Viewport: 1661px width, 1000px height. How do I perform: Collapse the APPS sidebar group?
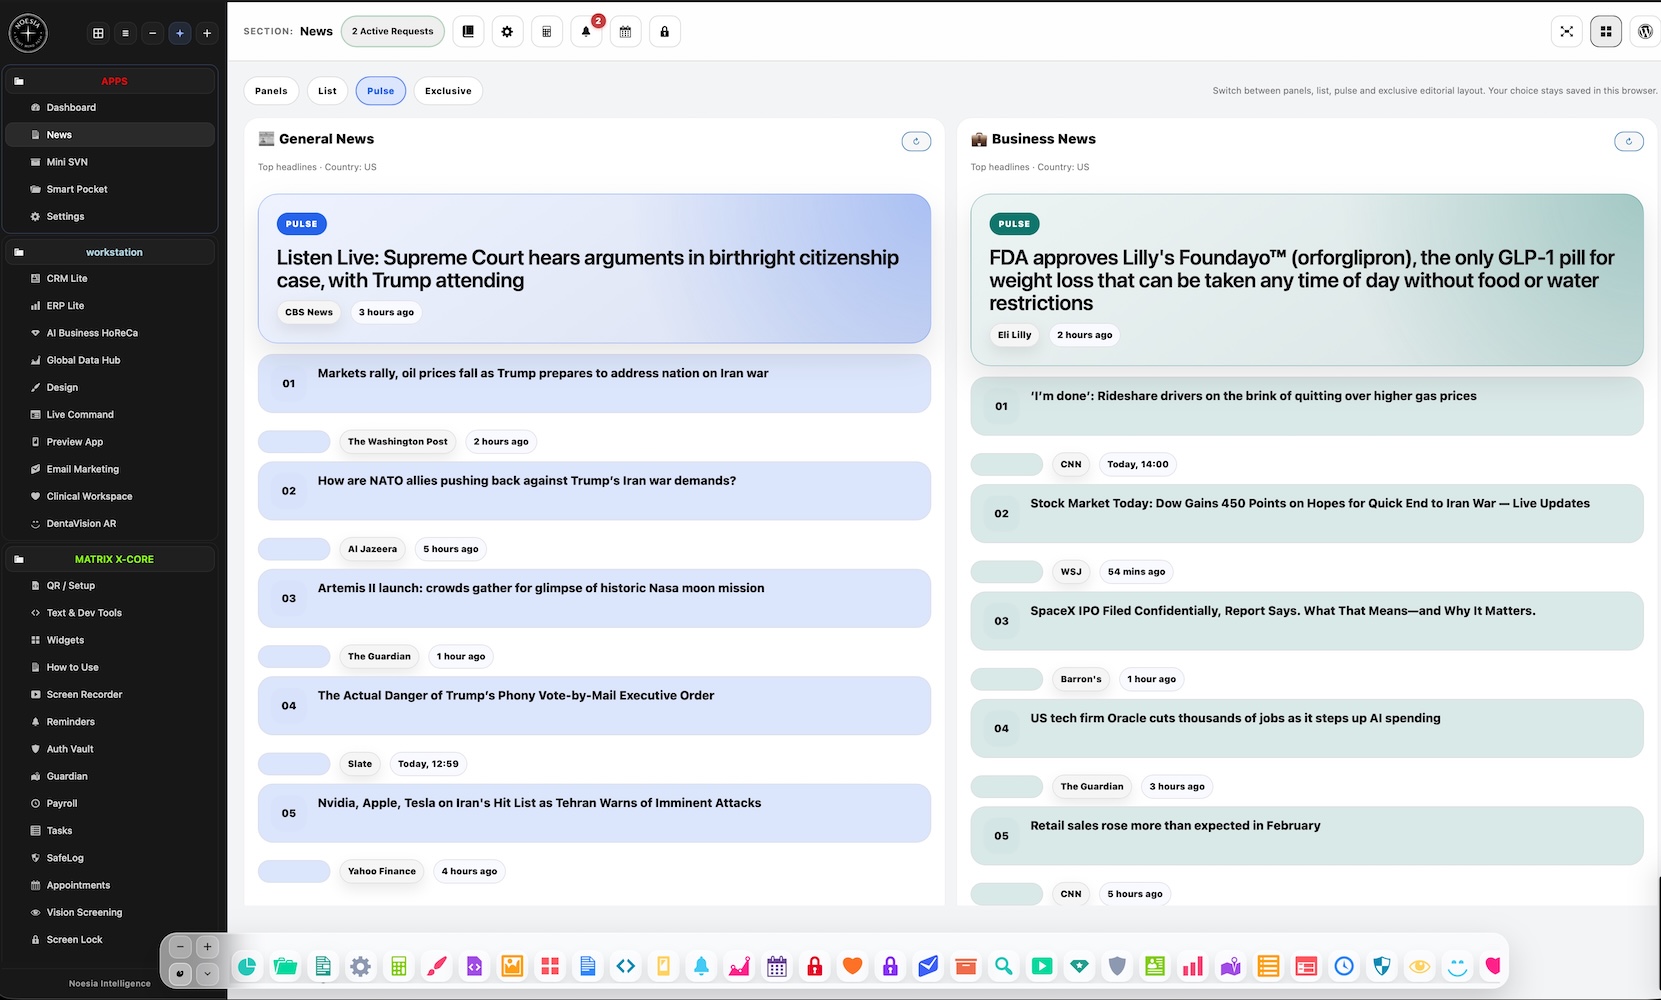pyautogui.click(x=111, y=81)
